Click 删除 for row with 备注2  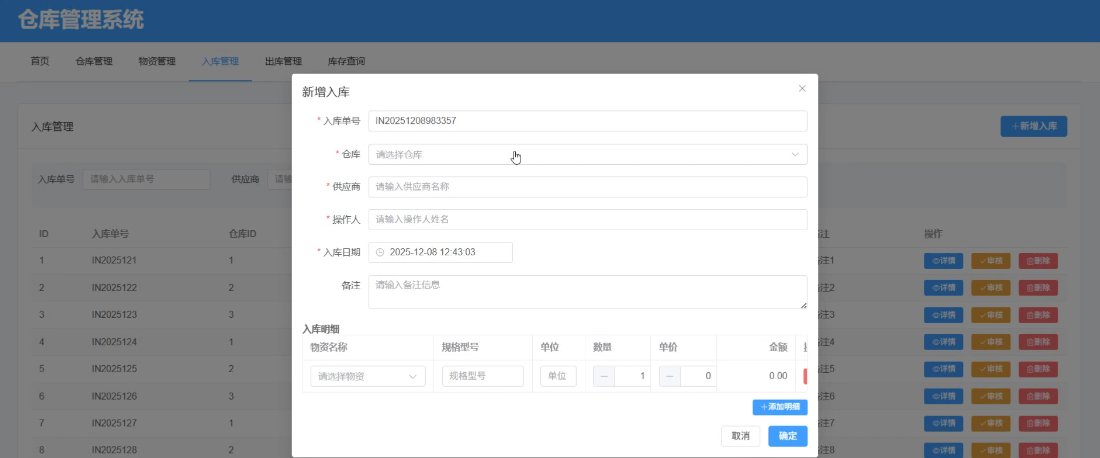[x=1038, y=288]
